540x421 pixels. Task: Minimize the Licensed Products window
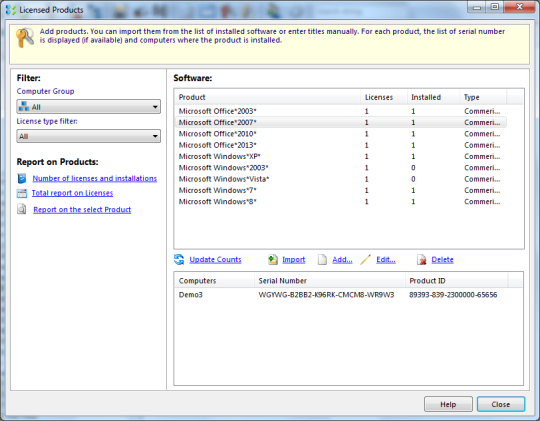click(477, 7)
